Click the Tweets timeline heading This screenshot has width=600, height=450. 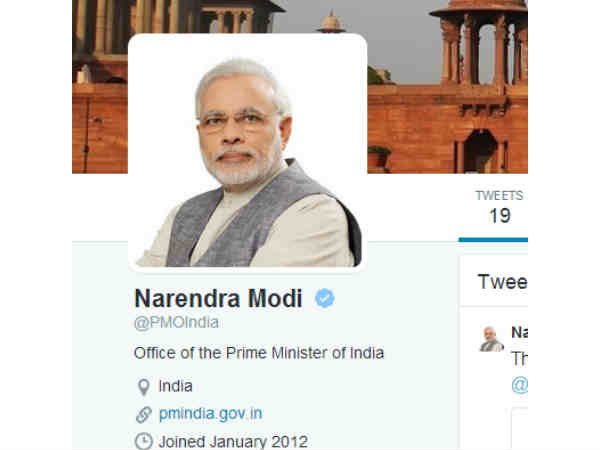pyautogui.click(x=502, y=282)
